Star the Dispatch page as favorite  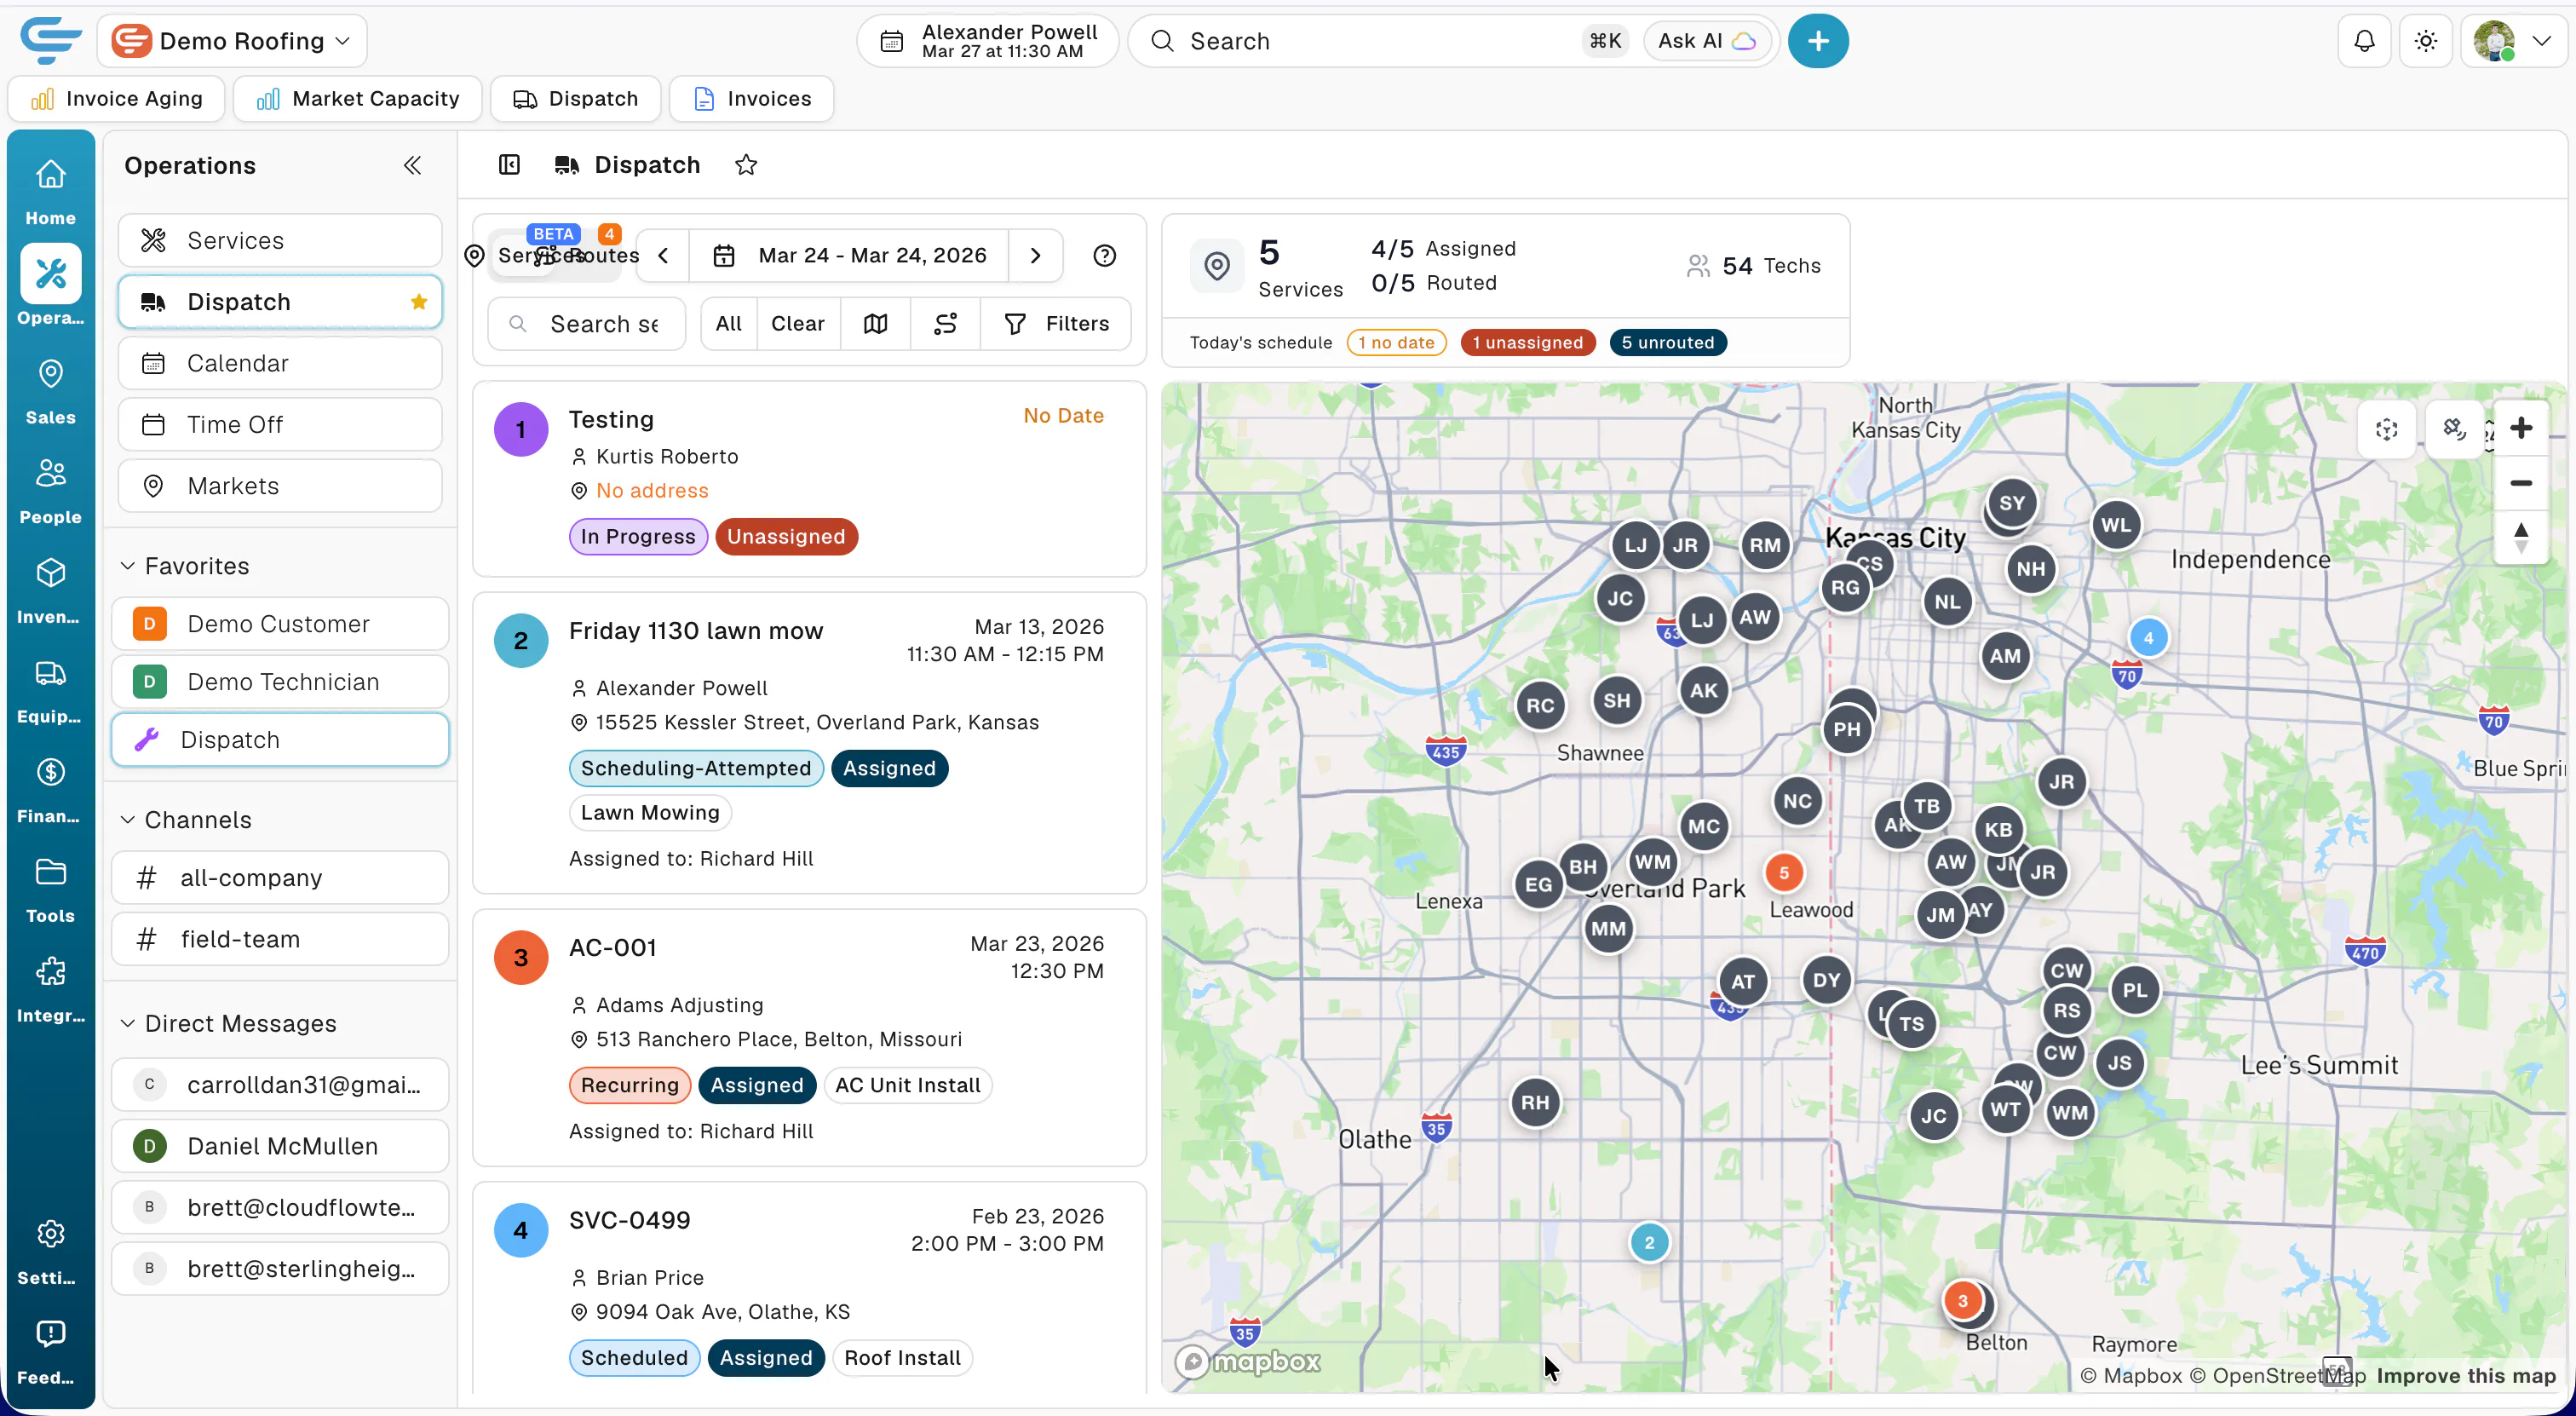click(746, 165)
